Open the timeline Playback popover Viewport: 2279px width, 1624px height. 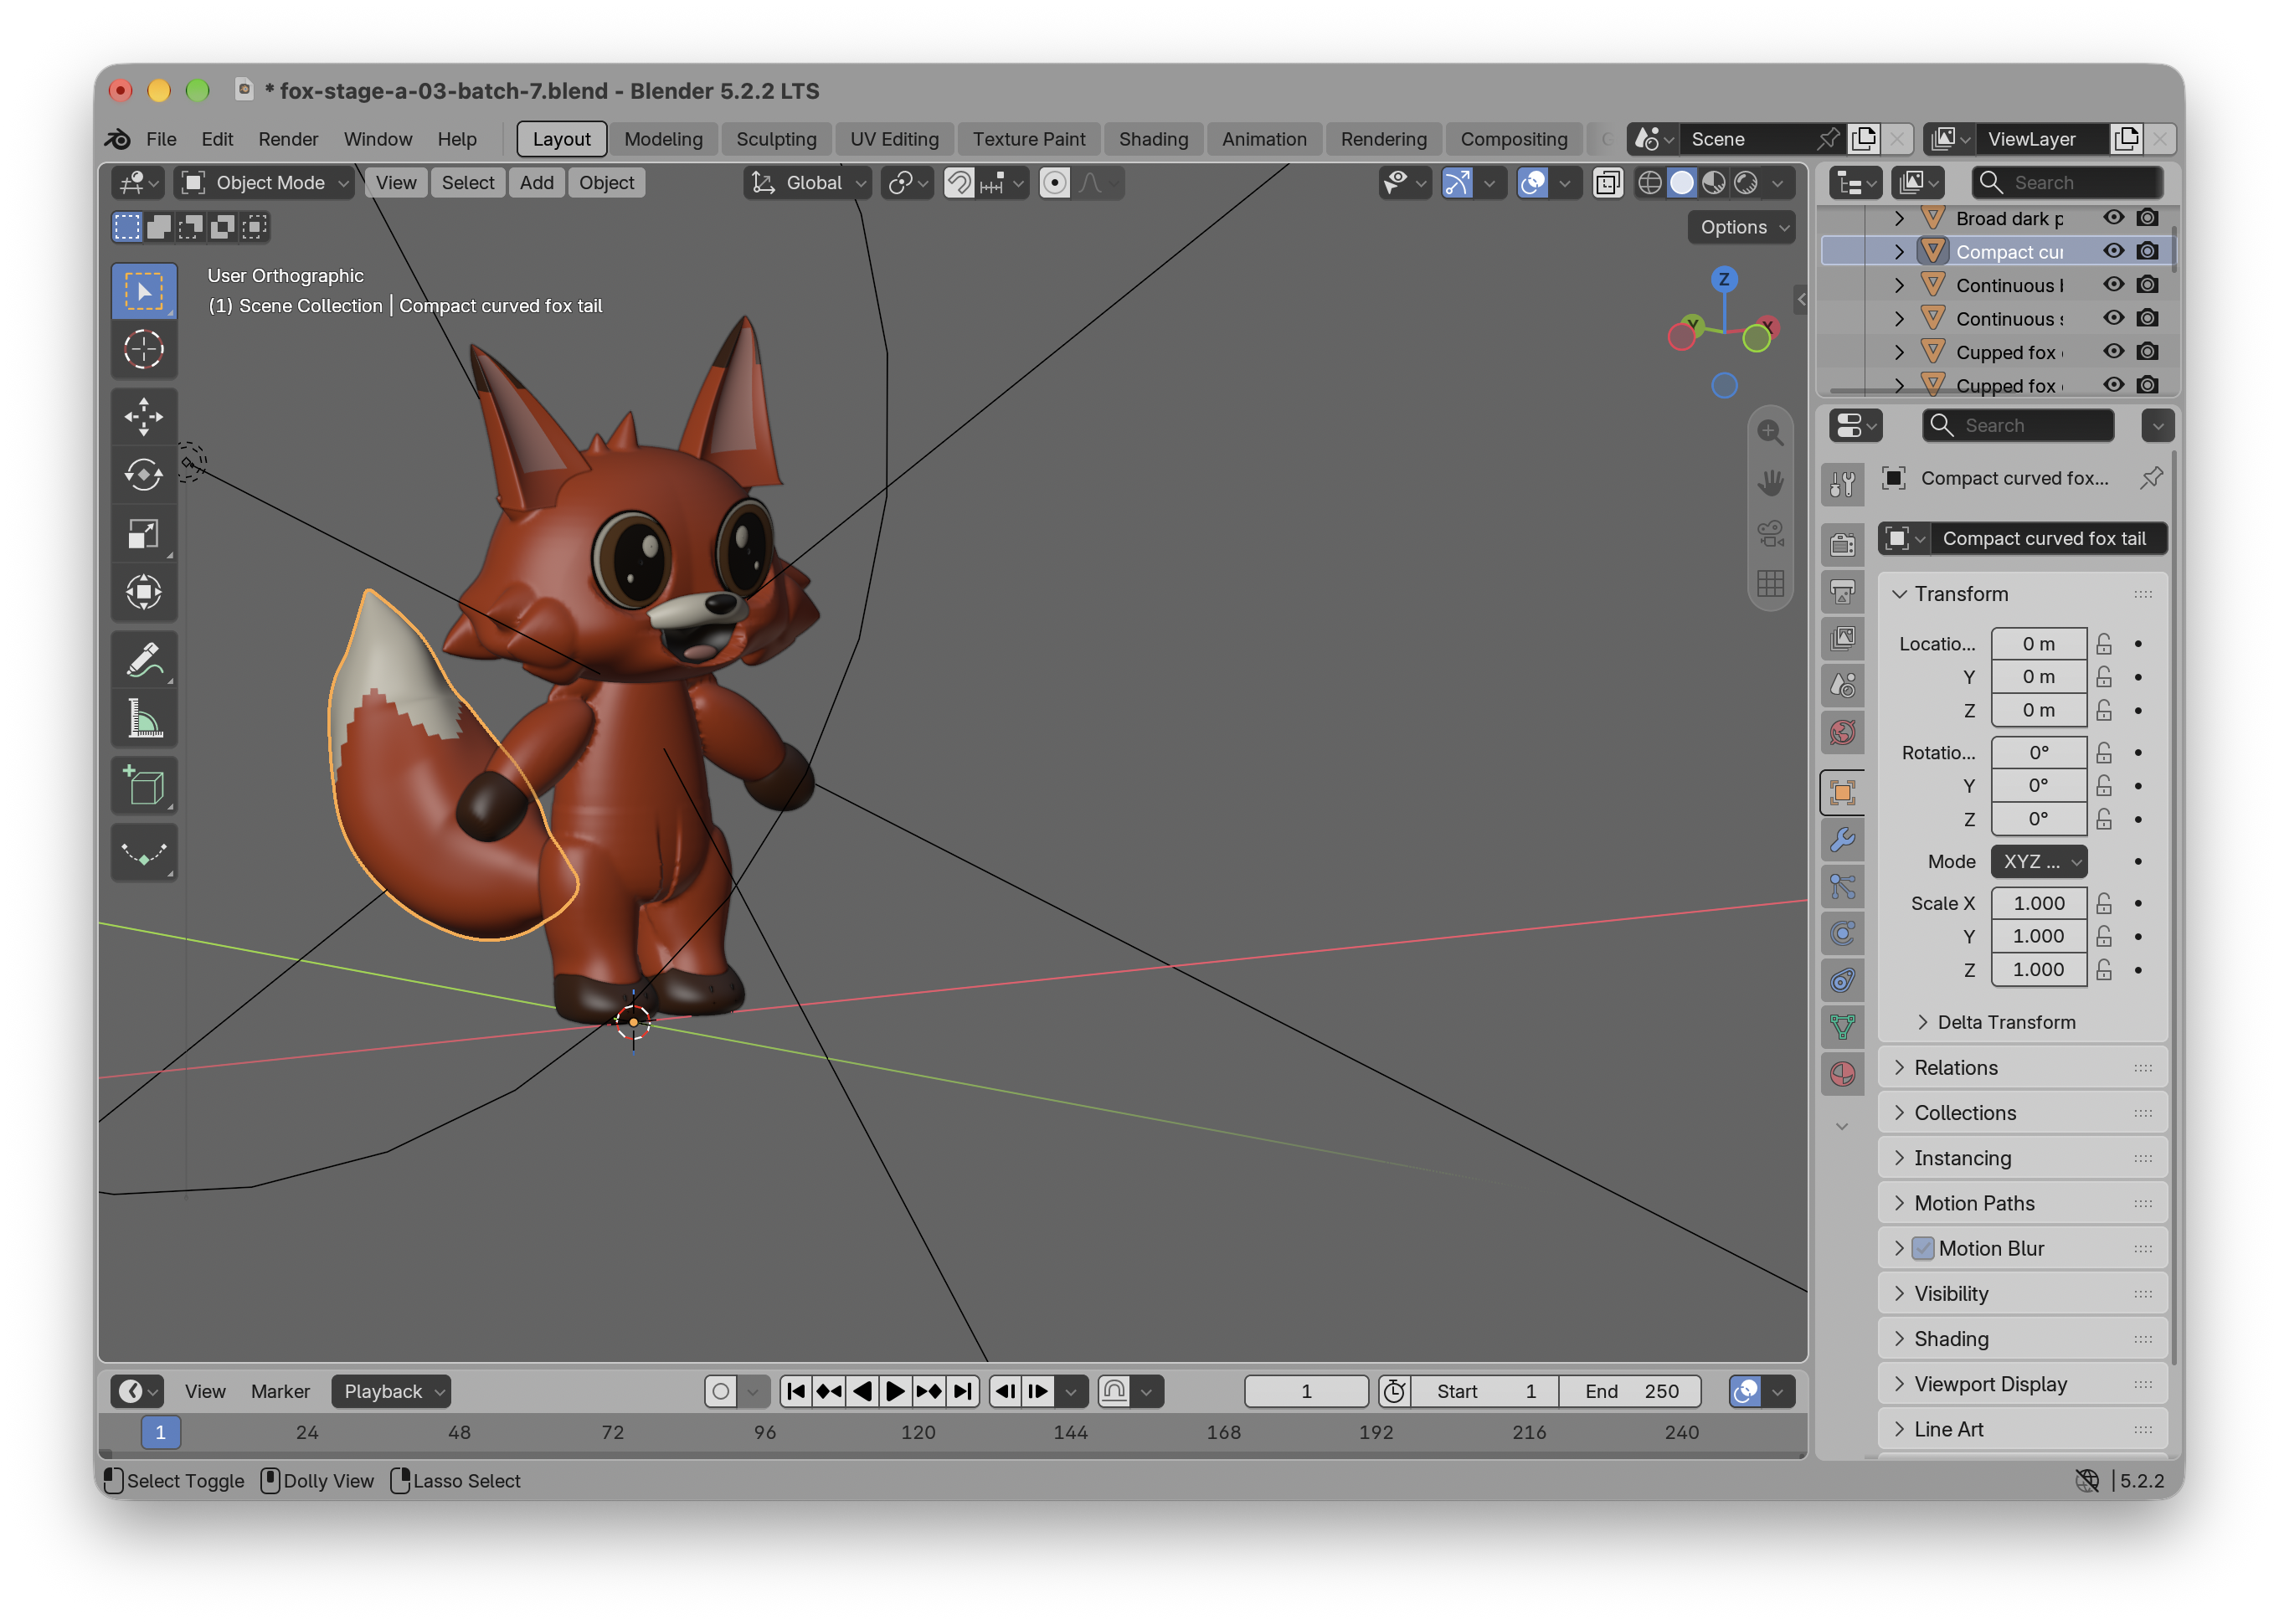(391, 1391)
